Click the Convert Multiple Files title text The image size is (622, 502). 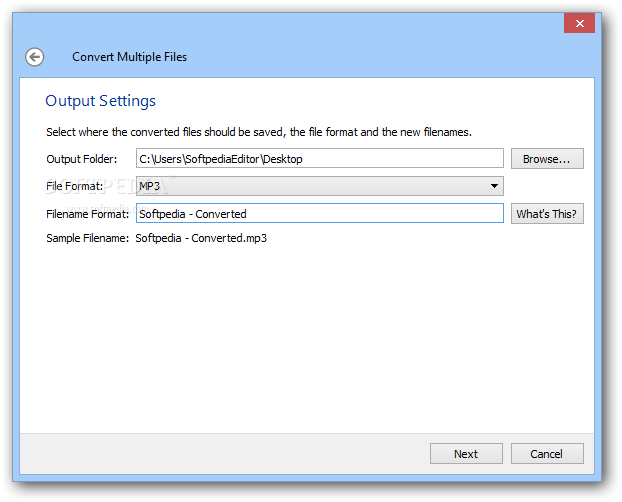pos(129,57)
